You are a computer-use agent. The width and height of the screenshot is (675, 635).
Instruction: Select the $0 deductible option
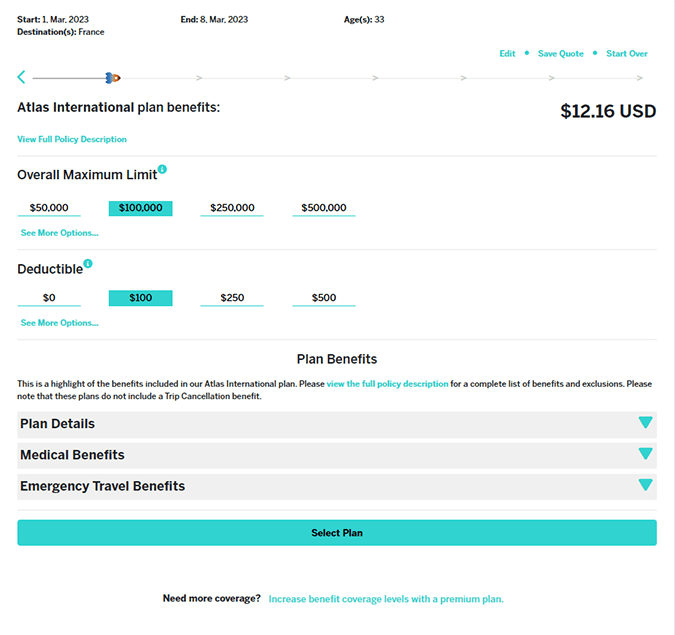tap(49, 298)
